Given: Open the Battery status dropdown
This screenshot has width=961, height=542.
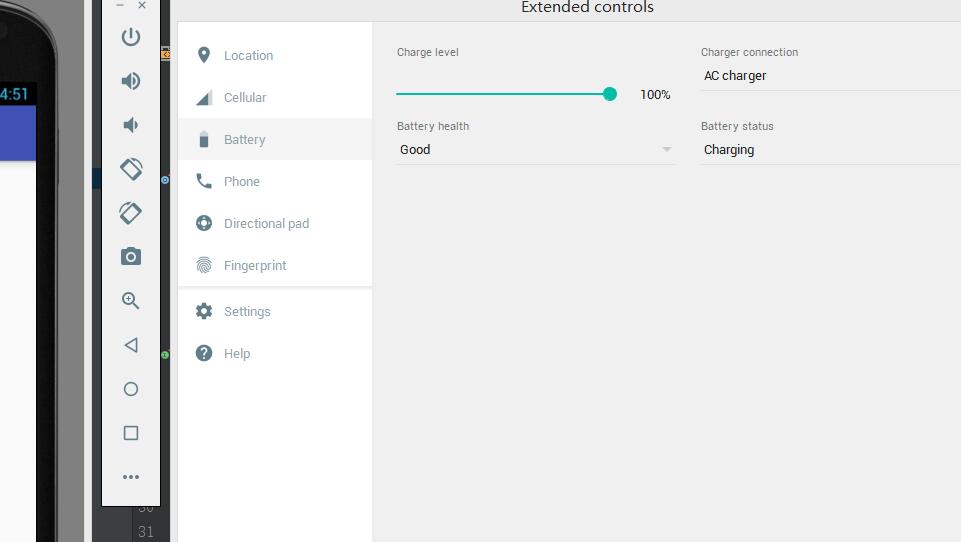Looking at the screenshot, I should 830,150.
